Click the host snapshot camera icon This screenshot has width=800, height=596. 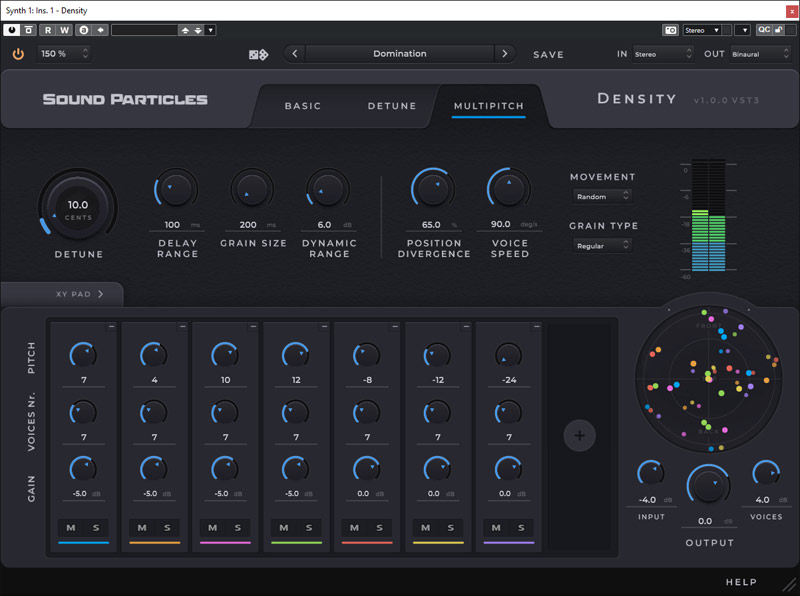tap(671, 30)
